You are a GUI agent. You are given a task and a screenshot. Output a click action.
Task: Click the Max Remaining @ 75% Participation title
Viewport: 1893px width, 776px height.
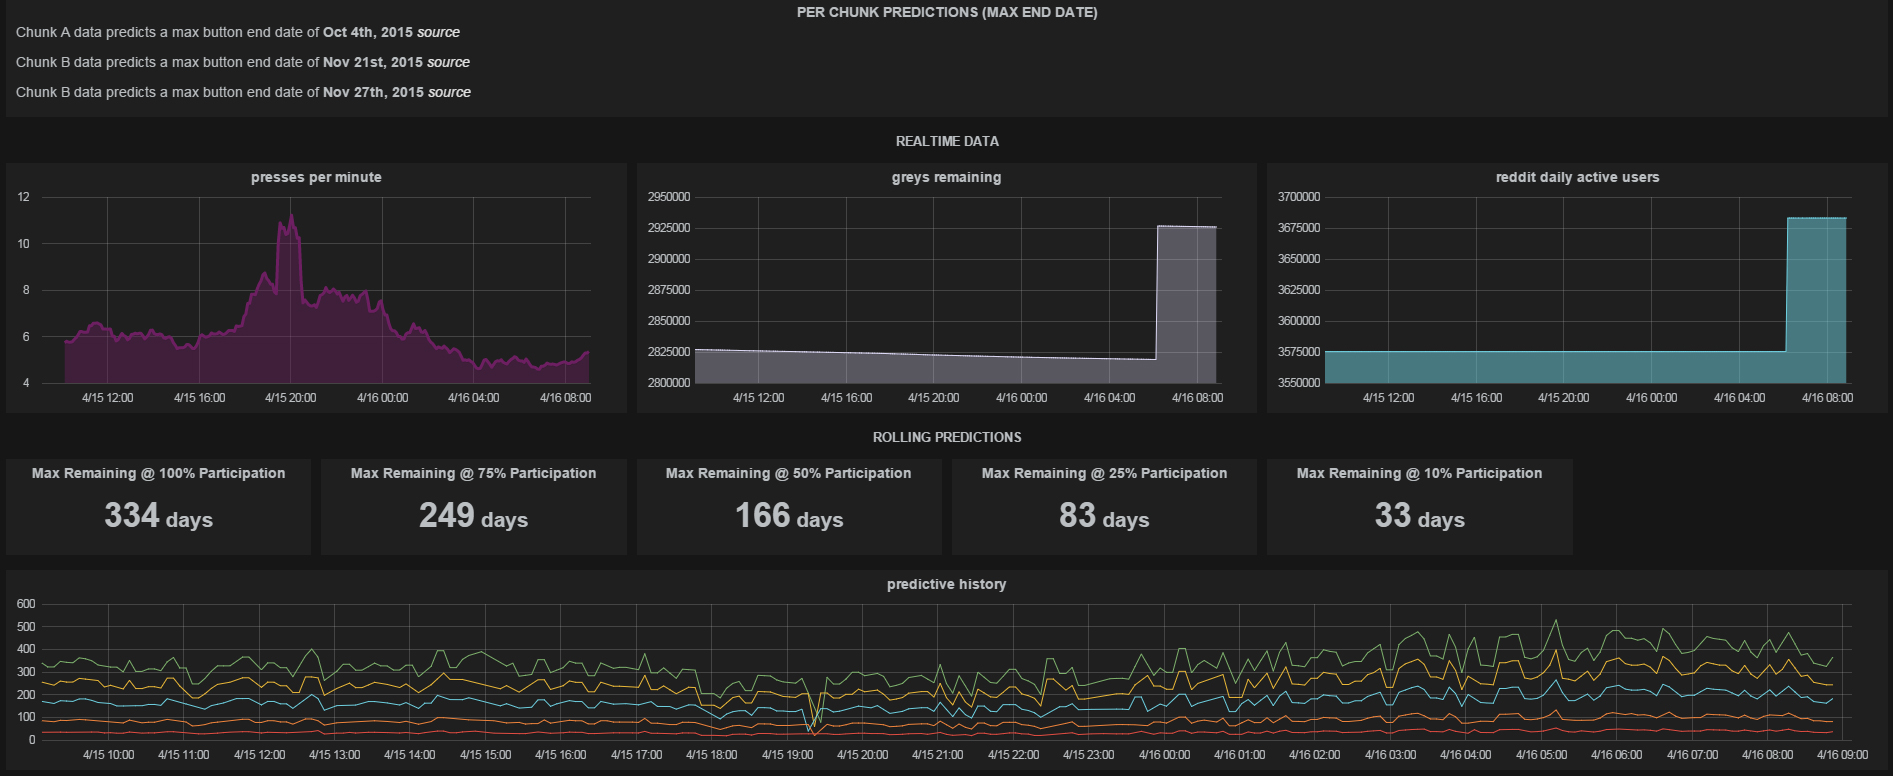point(473,473)
